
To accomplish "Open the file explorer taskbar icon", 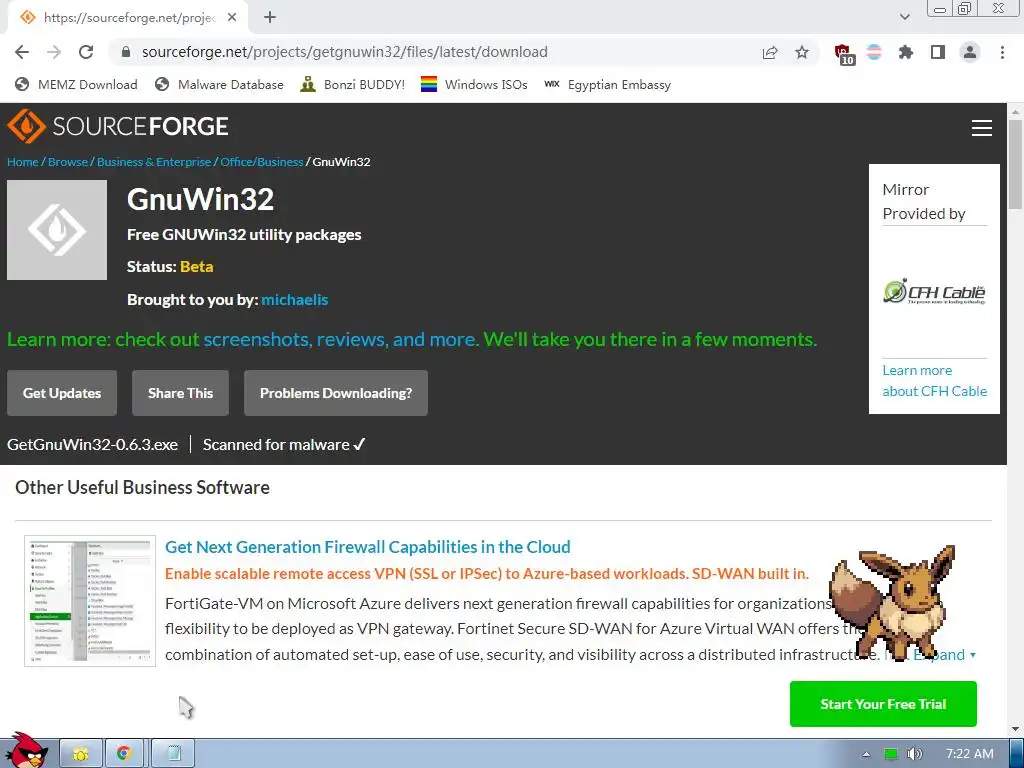I will tap(81, 754).
